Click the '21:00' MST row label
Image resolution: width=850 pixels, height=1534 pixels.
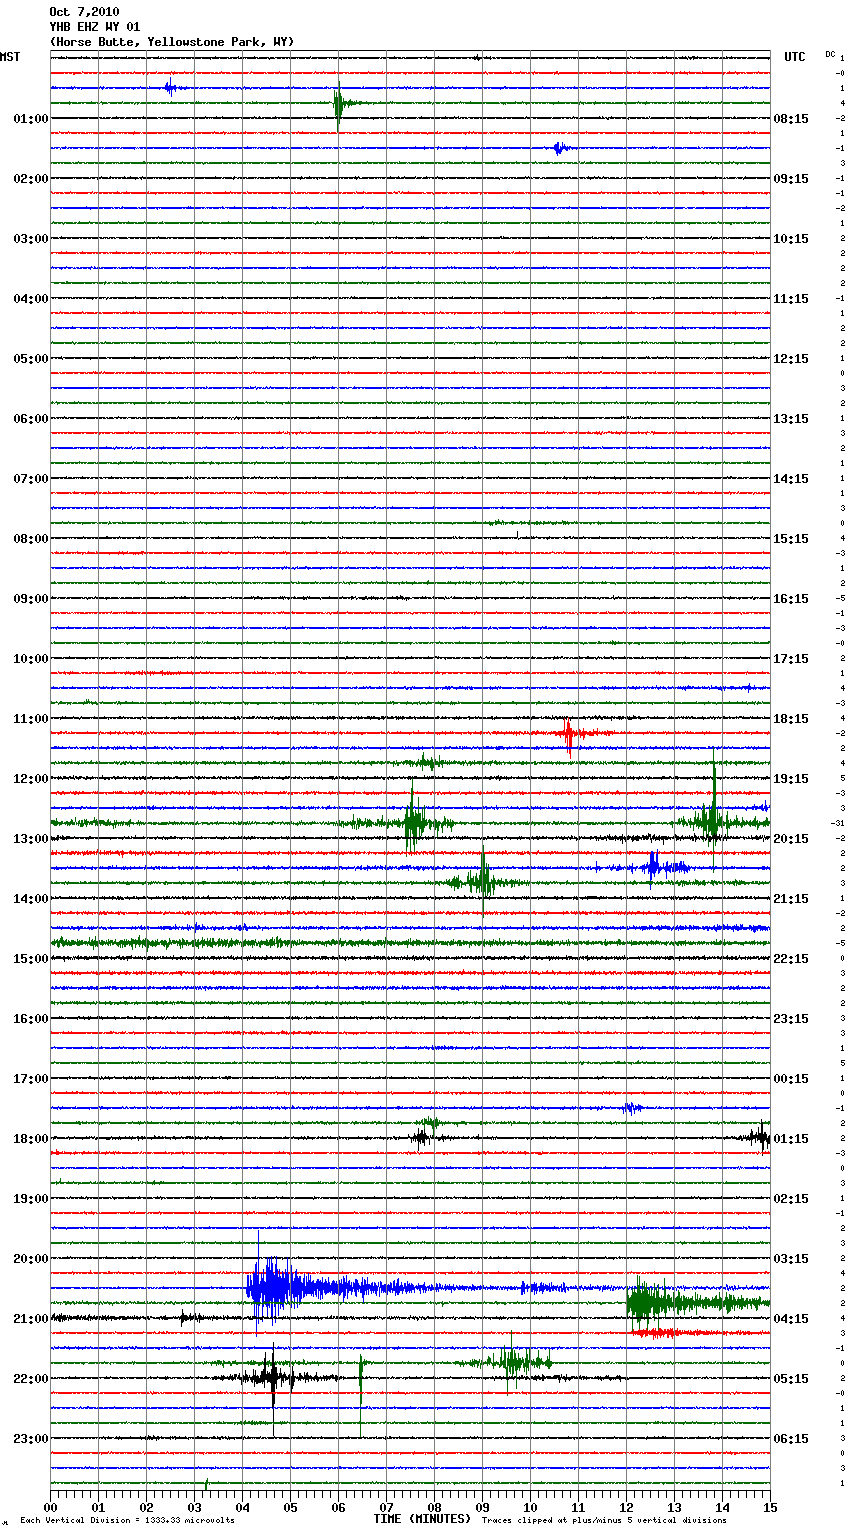[x=31, y=1319]
